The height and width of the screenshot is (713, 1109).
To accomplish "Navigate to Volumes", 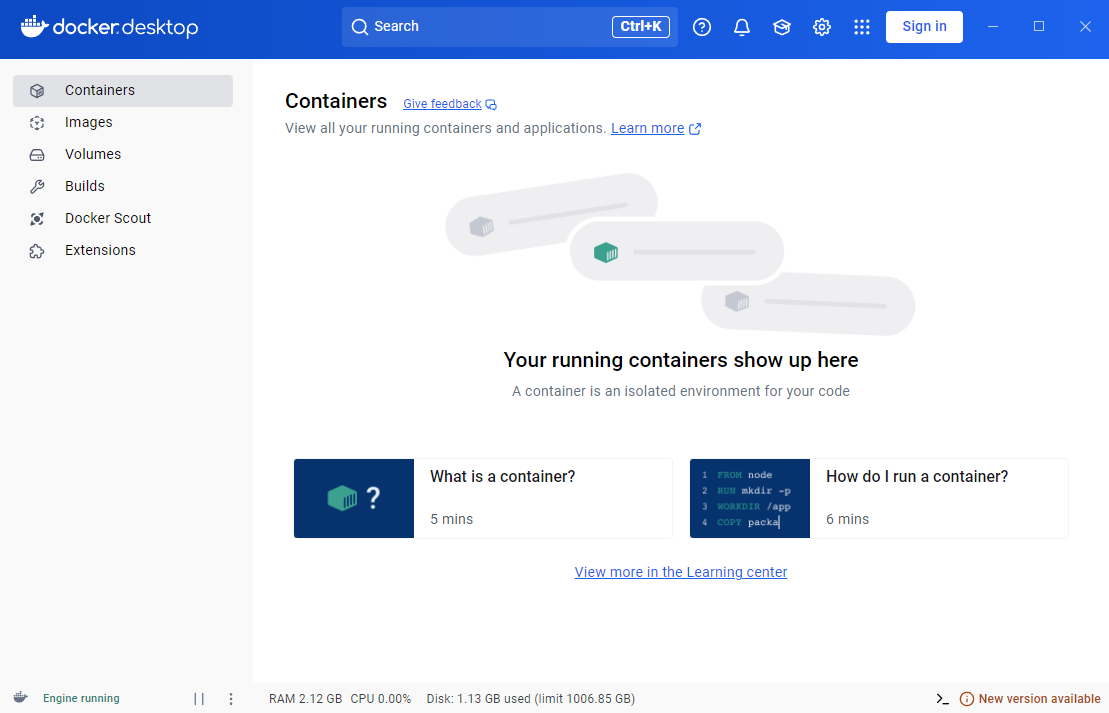I will tap(123, 154).
